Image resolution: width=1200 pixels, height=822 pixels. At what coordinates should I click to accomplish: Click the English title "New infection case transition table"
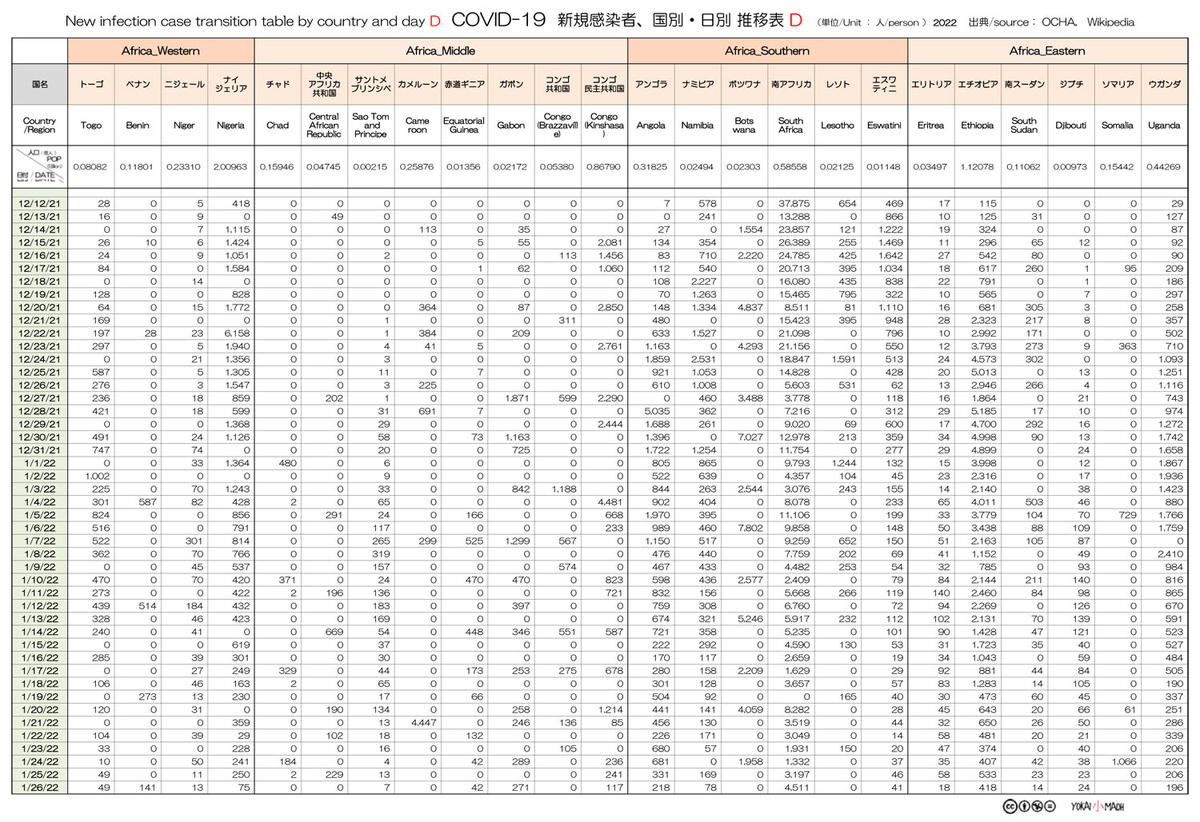pos(178,21)
